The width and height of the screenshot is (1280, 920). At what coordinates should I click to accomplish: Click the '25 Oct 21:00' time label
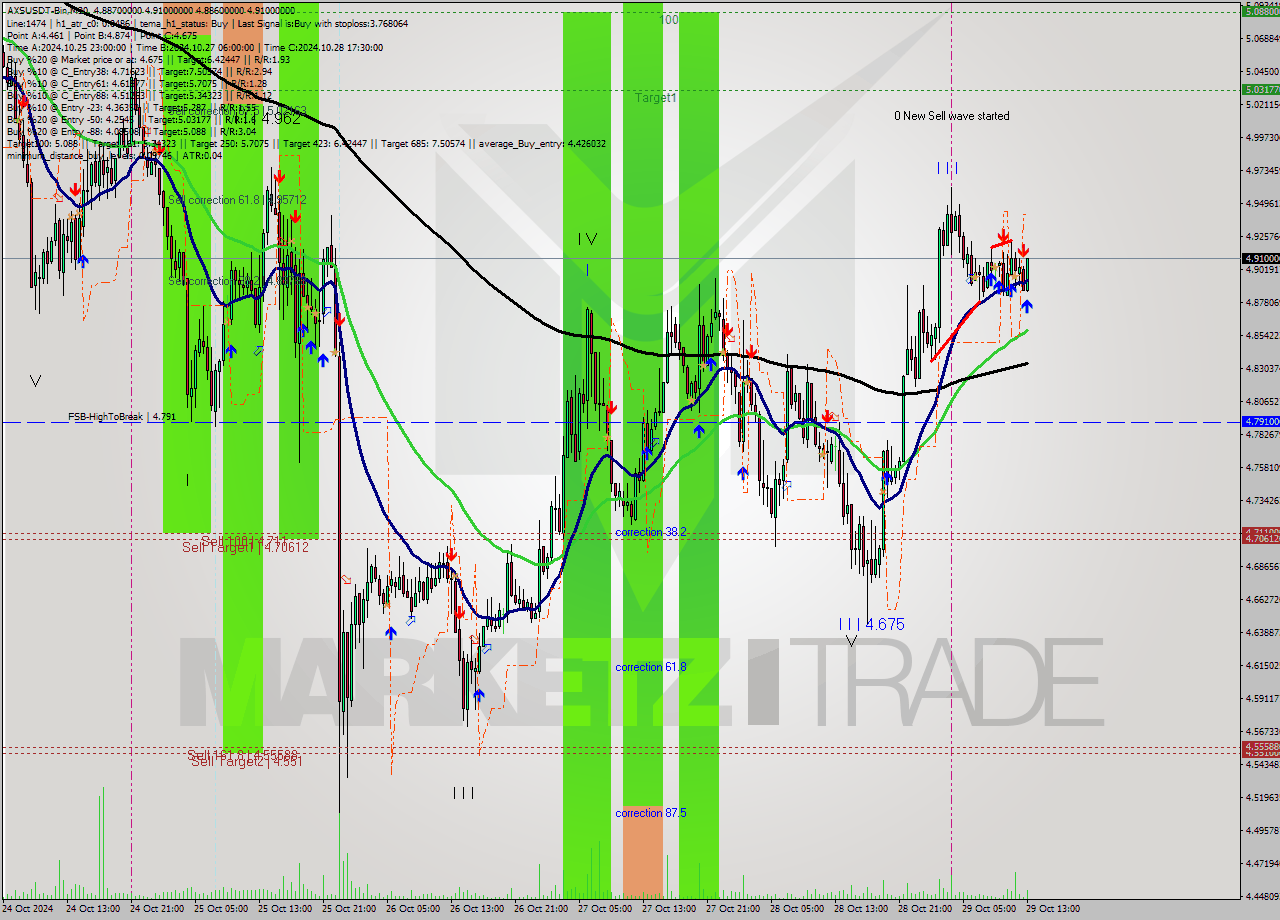tap(349, 909)
